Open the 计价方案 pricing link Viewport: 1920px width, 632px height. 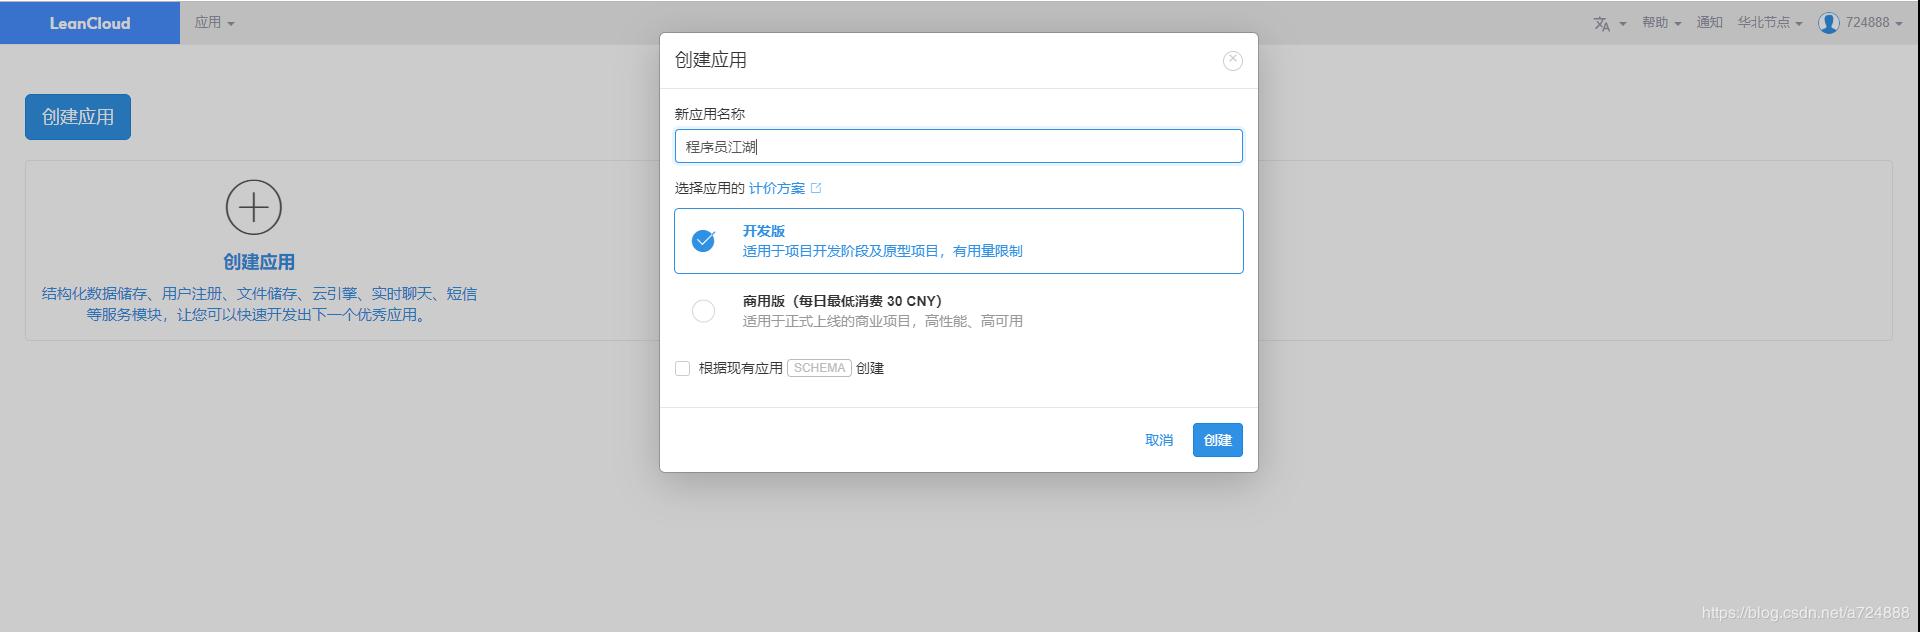pos(776,187)
